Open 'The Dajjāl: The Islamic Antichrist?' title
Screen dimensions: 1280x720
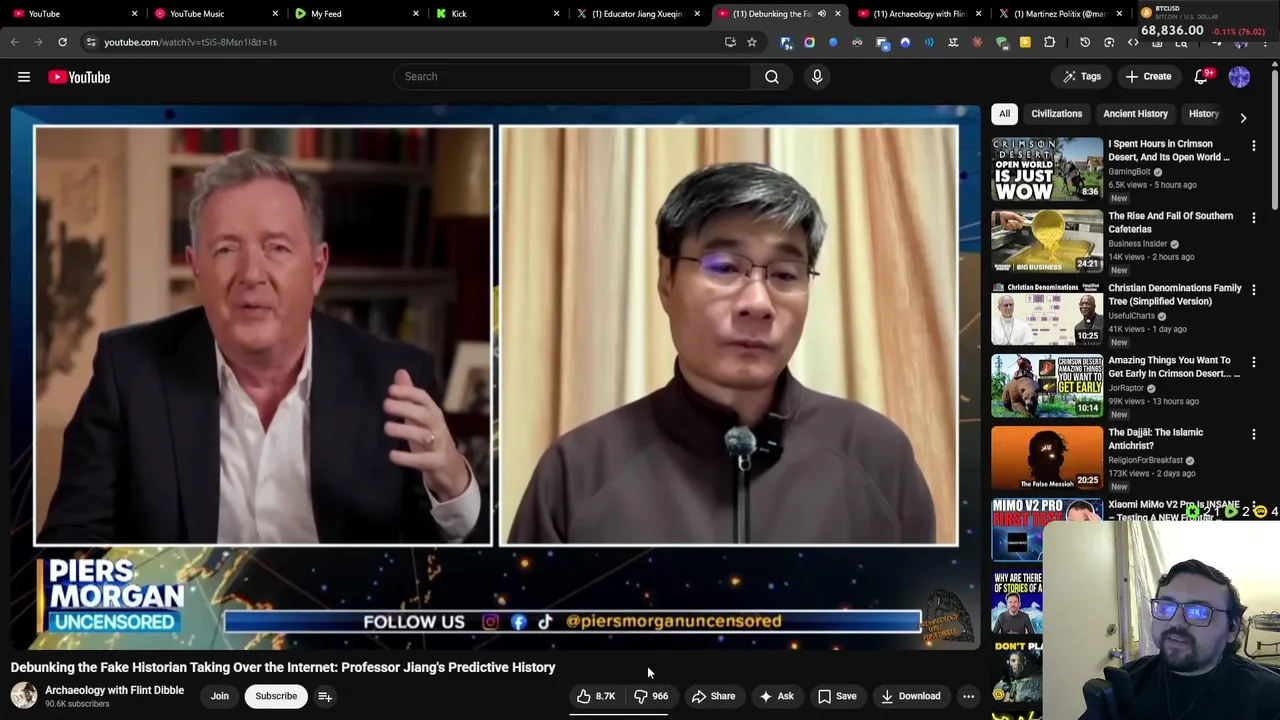coord(1155,439)
